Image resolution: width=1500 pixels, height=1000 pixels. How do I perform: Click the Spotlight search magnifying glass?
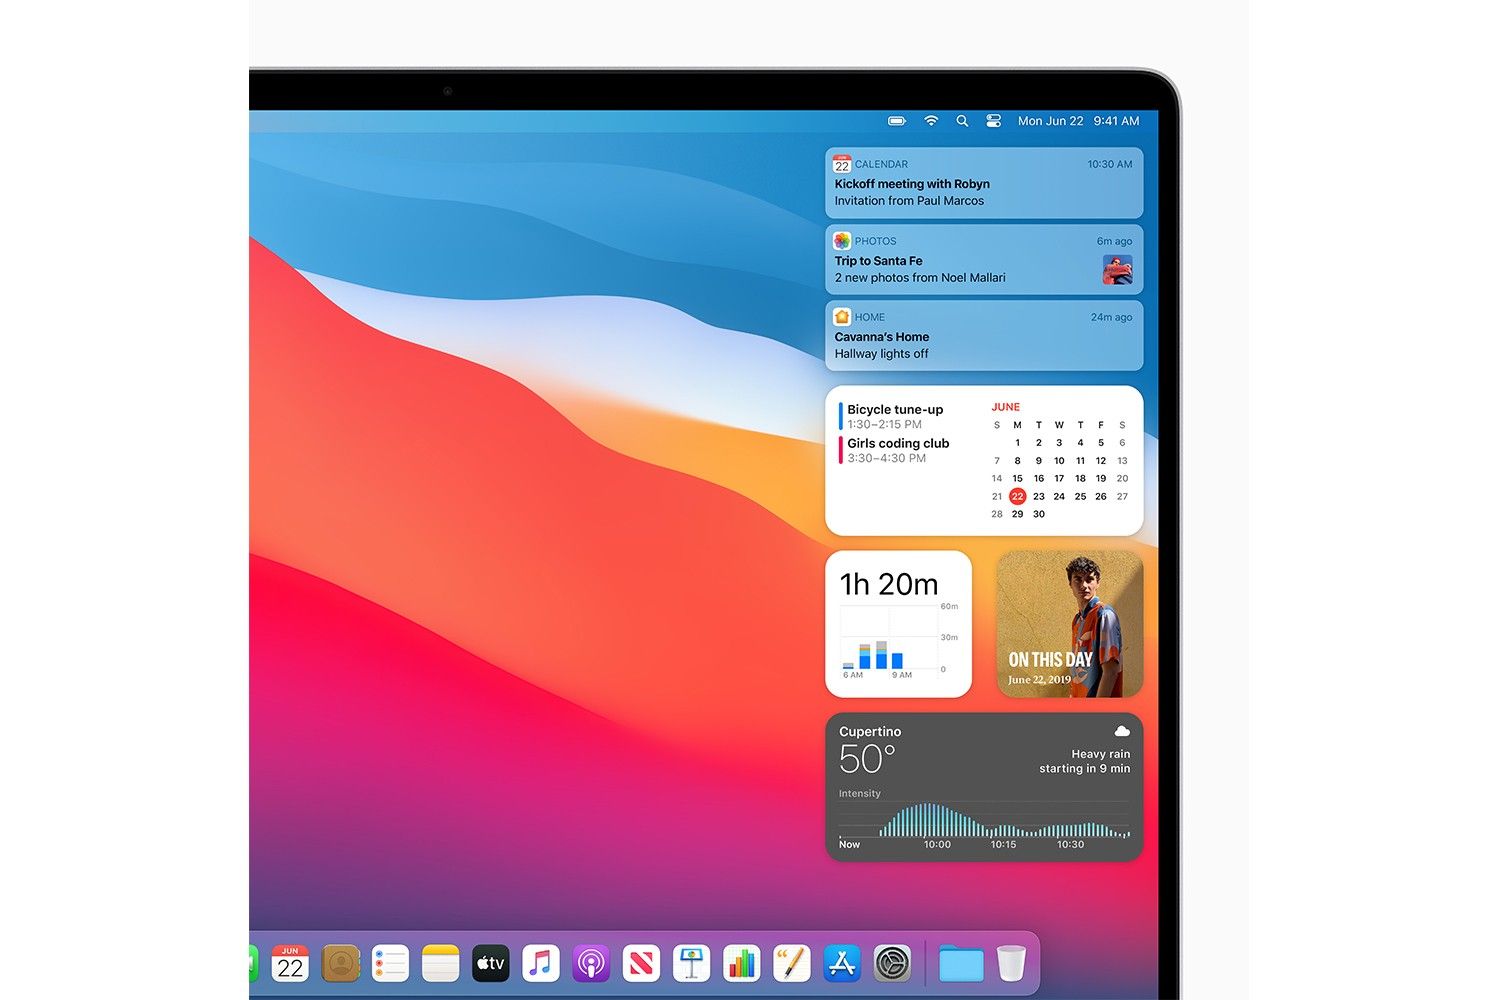point(962,121)
